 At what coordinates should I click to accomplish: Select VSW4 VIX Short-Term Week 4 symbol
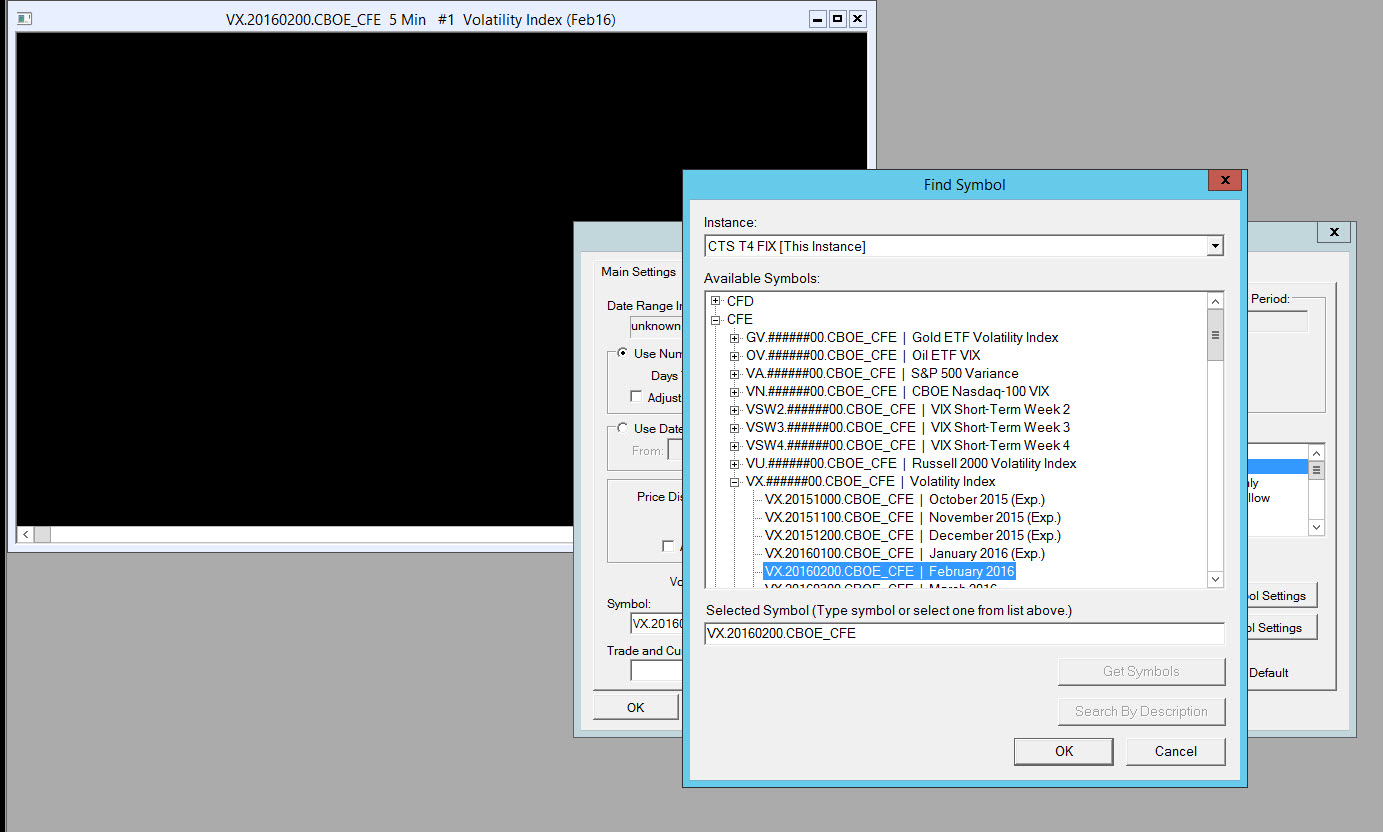[x=908, y=445]
